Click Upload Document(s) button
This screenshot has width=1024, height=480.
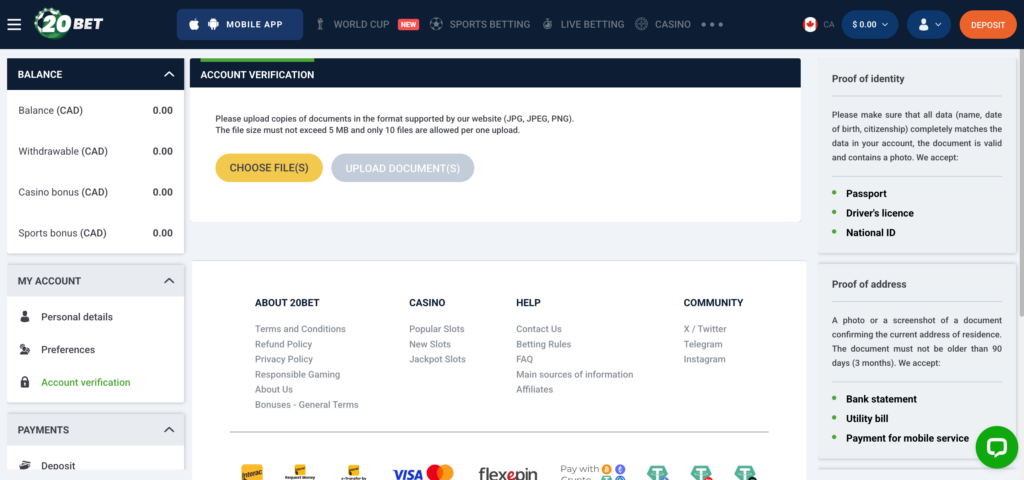pyautogui.click(x=403, y=168)
